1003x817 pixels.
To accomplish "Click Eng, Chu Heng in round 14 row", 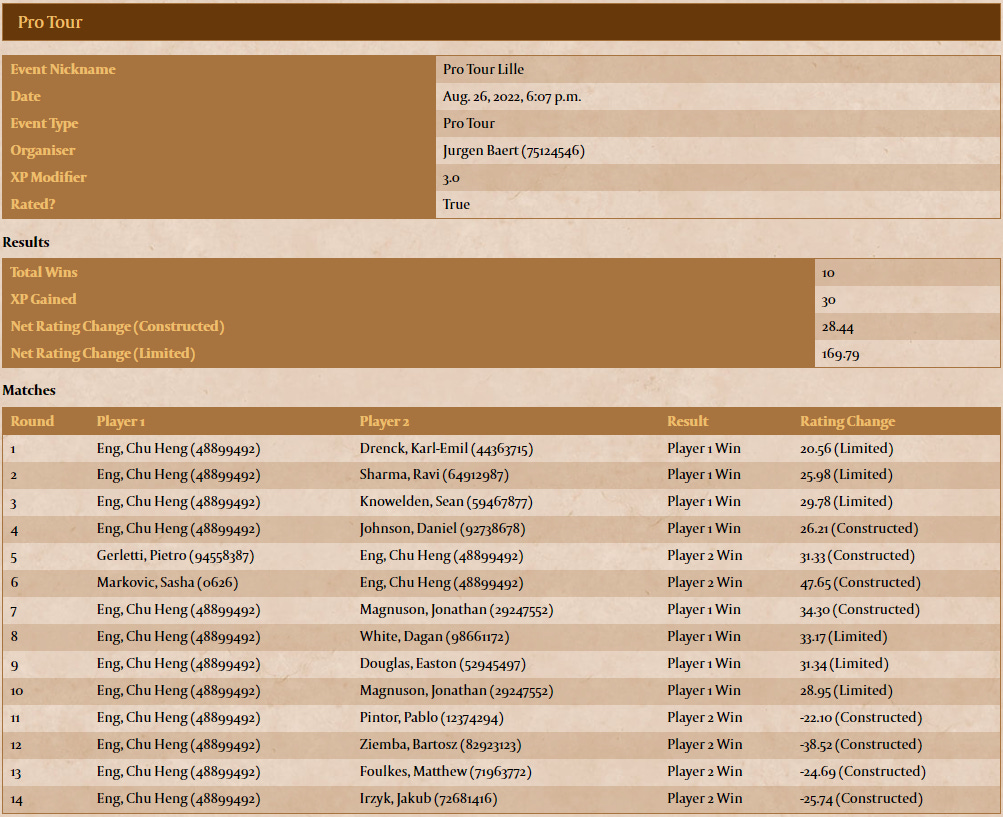I will (x=178, y=798).
